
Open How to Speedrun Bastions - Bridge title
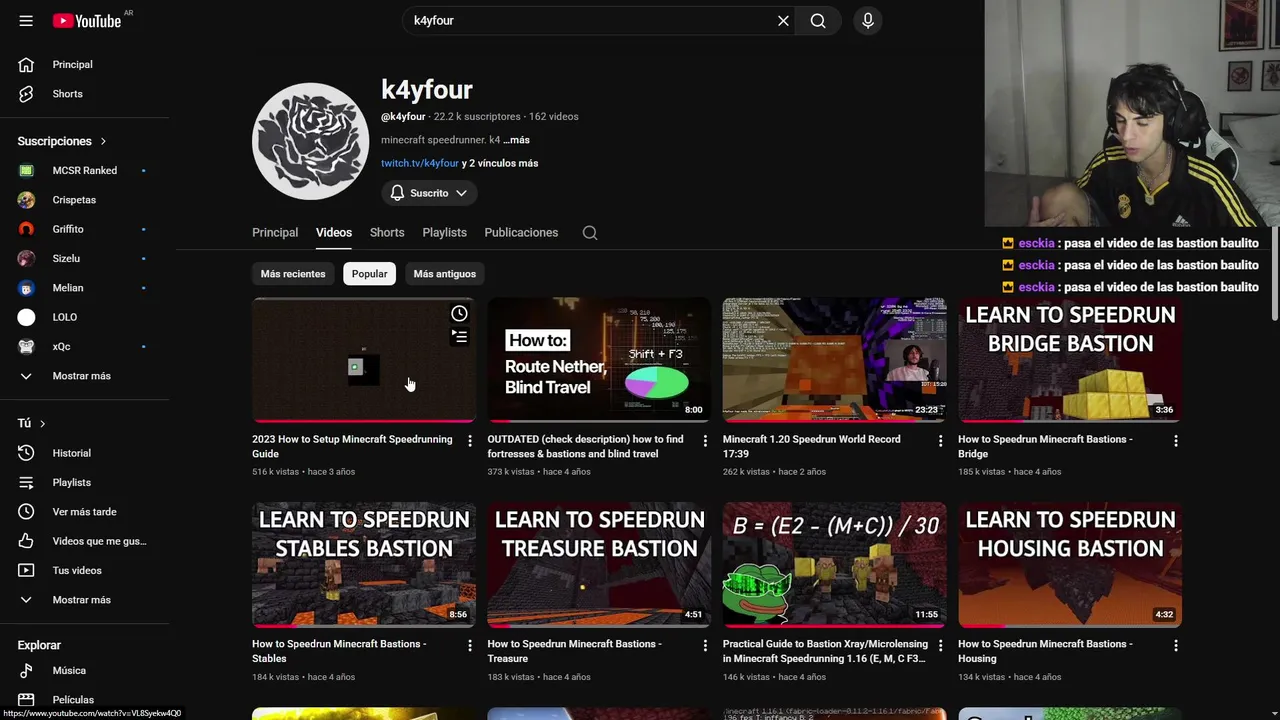click(1045, 446)
